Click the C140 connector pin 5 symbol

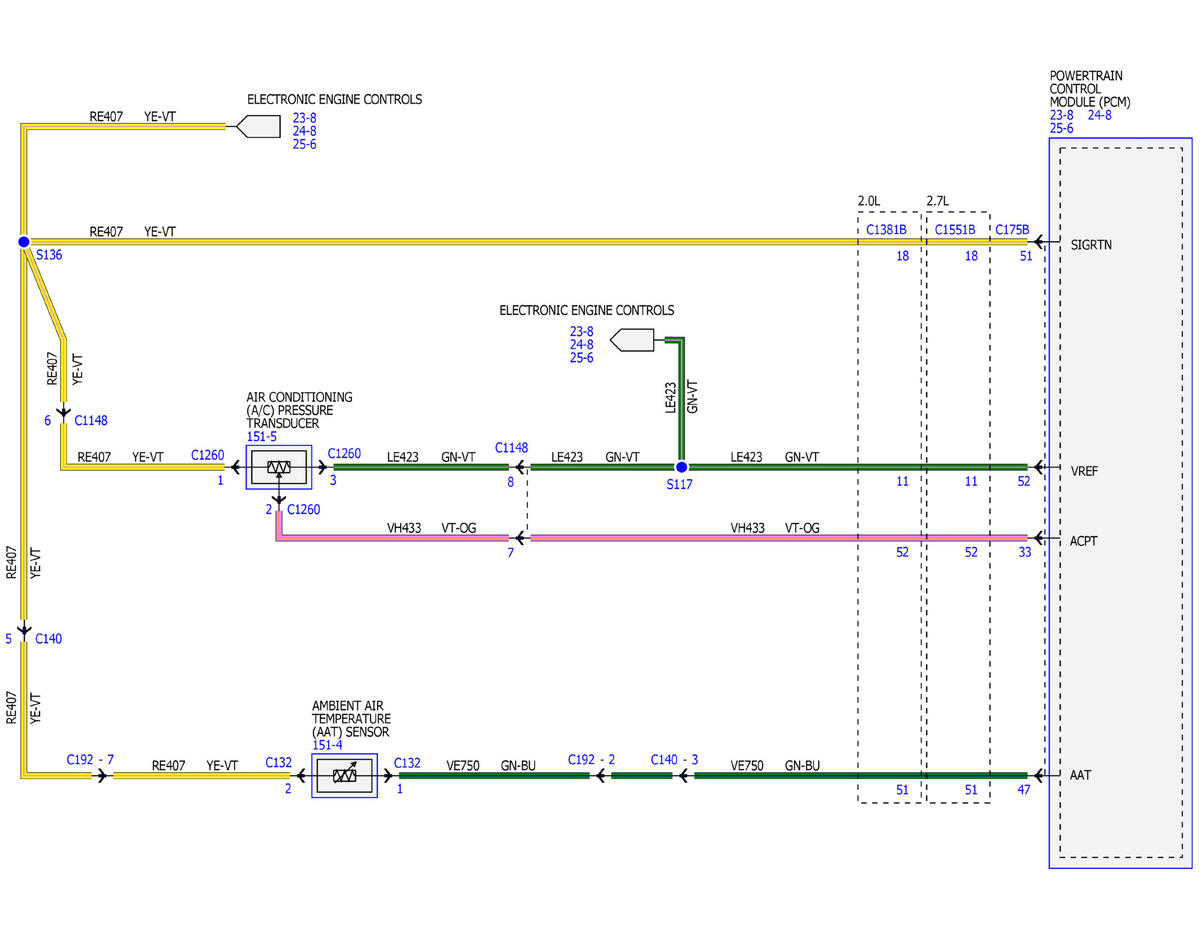[x=23, y=630]
